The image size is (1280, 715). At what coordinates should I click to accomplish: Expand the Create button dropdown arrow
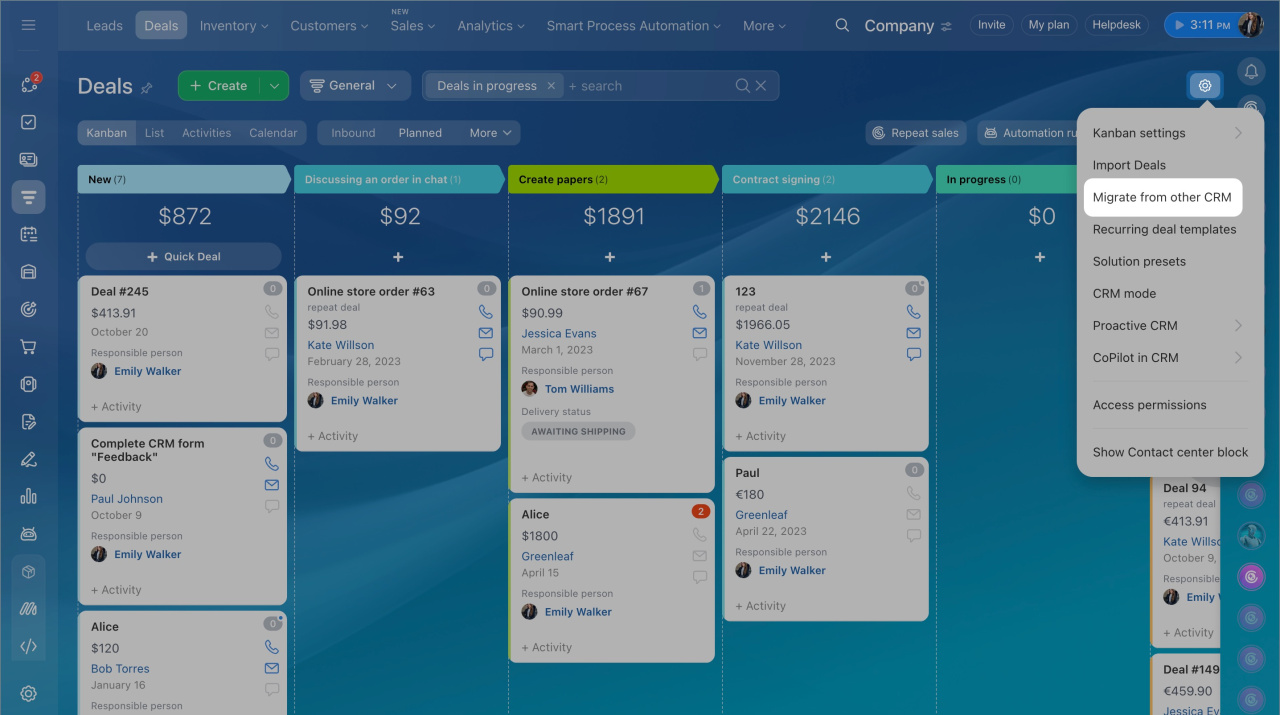(x=274, y=86)
